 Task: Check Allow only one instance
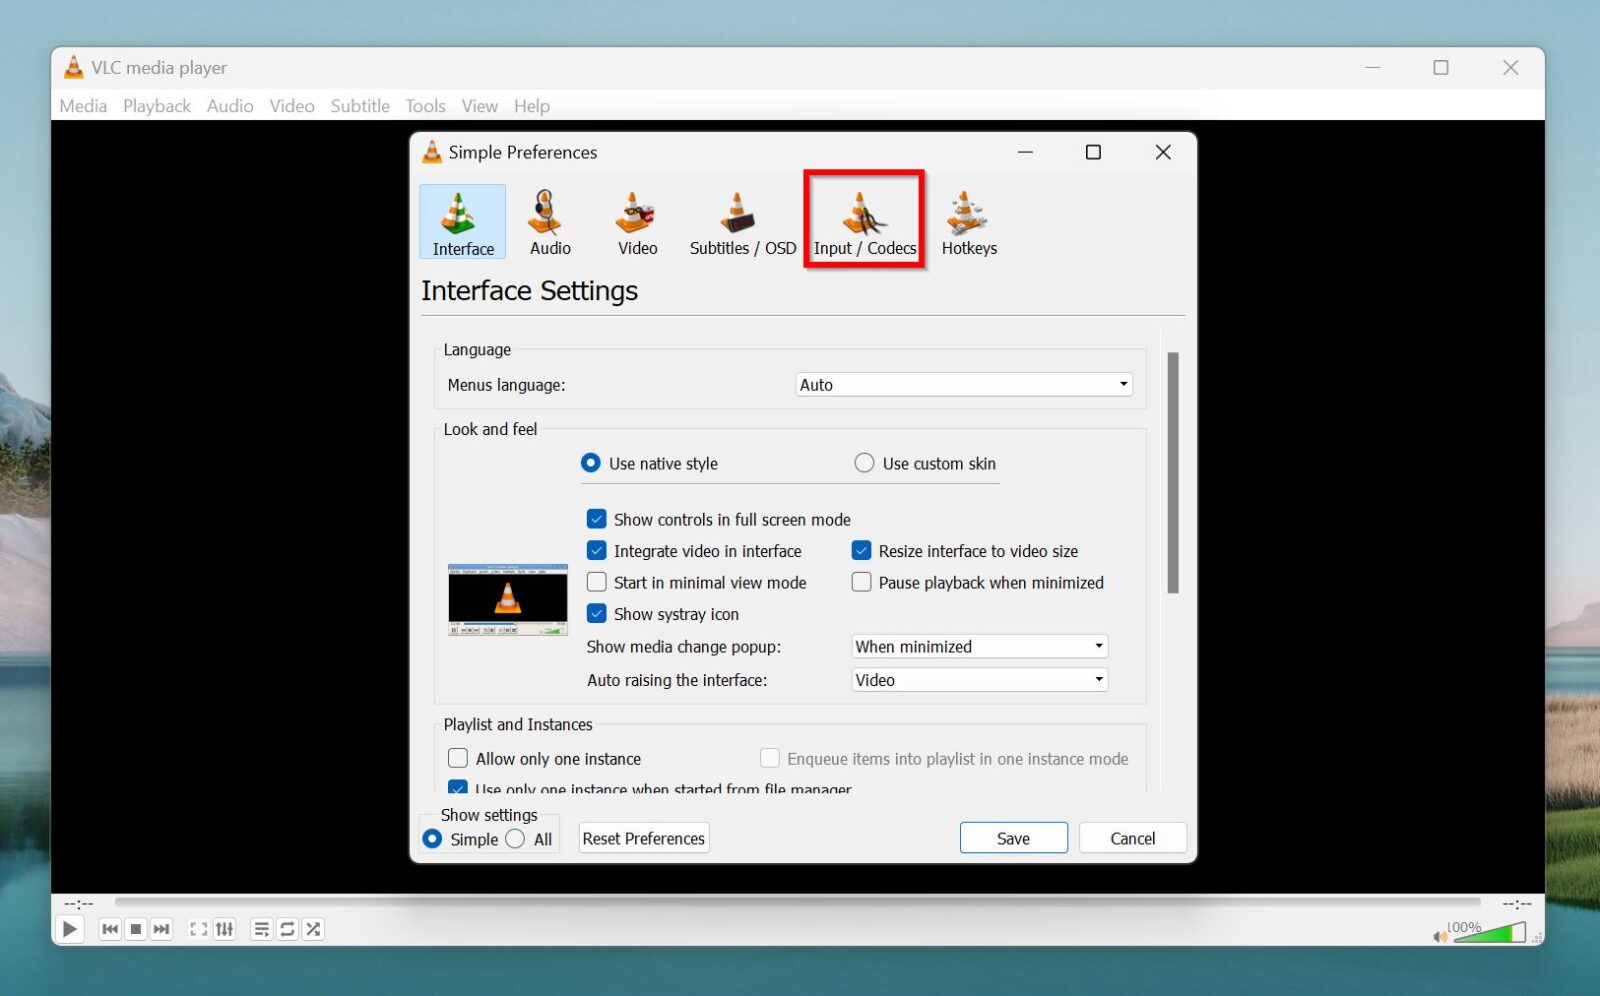[x=459, y=758]
